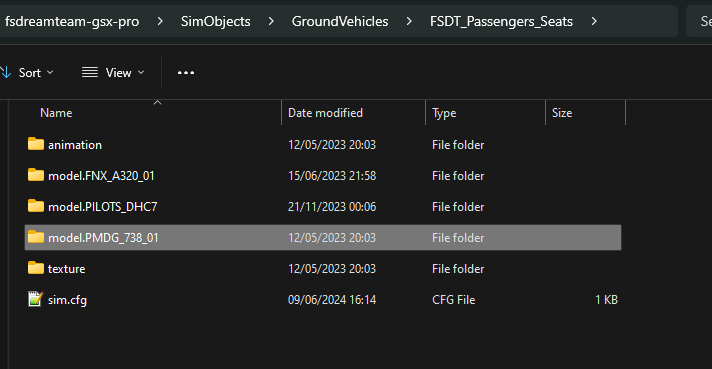Expand chevron after fsdreamteam-gsx-pro breadcrumb
Viewport: 712px width, 369px height.
pyautogui.click(x=160, y=21)
